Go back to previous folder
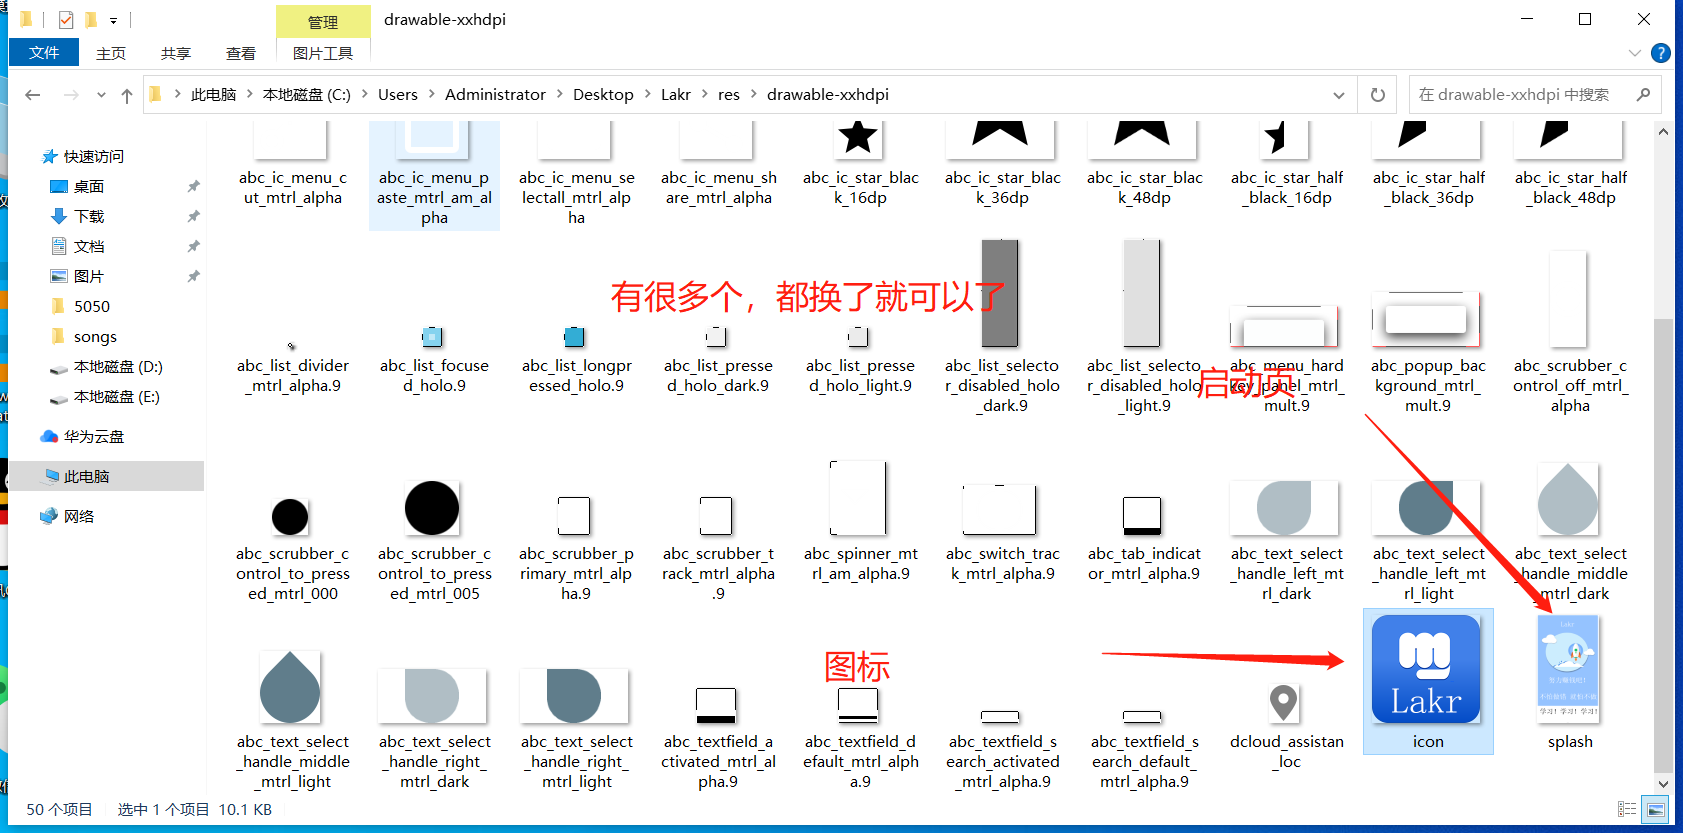Image resolution: width=1683 pixels, height=833 pixels. [32, 95]
